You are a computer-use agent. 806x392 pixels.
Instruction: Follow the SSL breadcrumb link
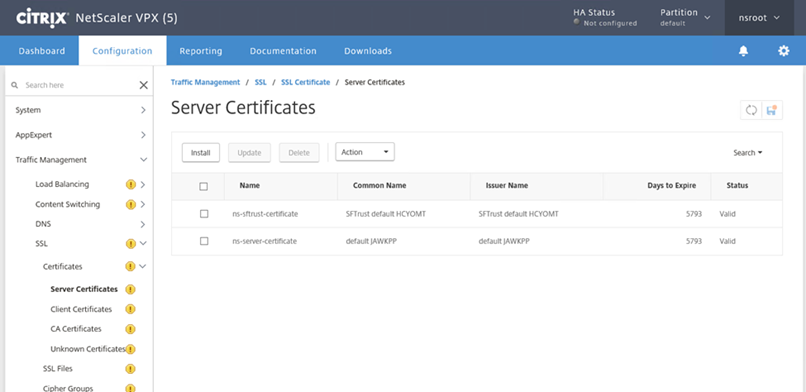click(x=261, y=82)
